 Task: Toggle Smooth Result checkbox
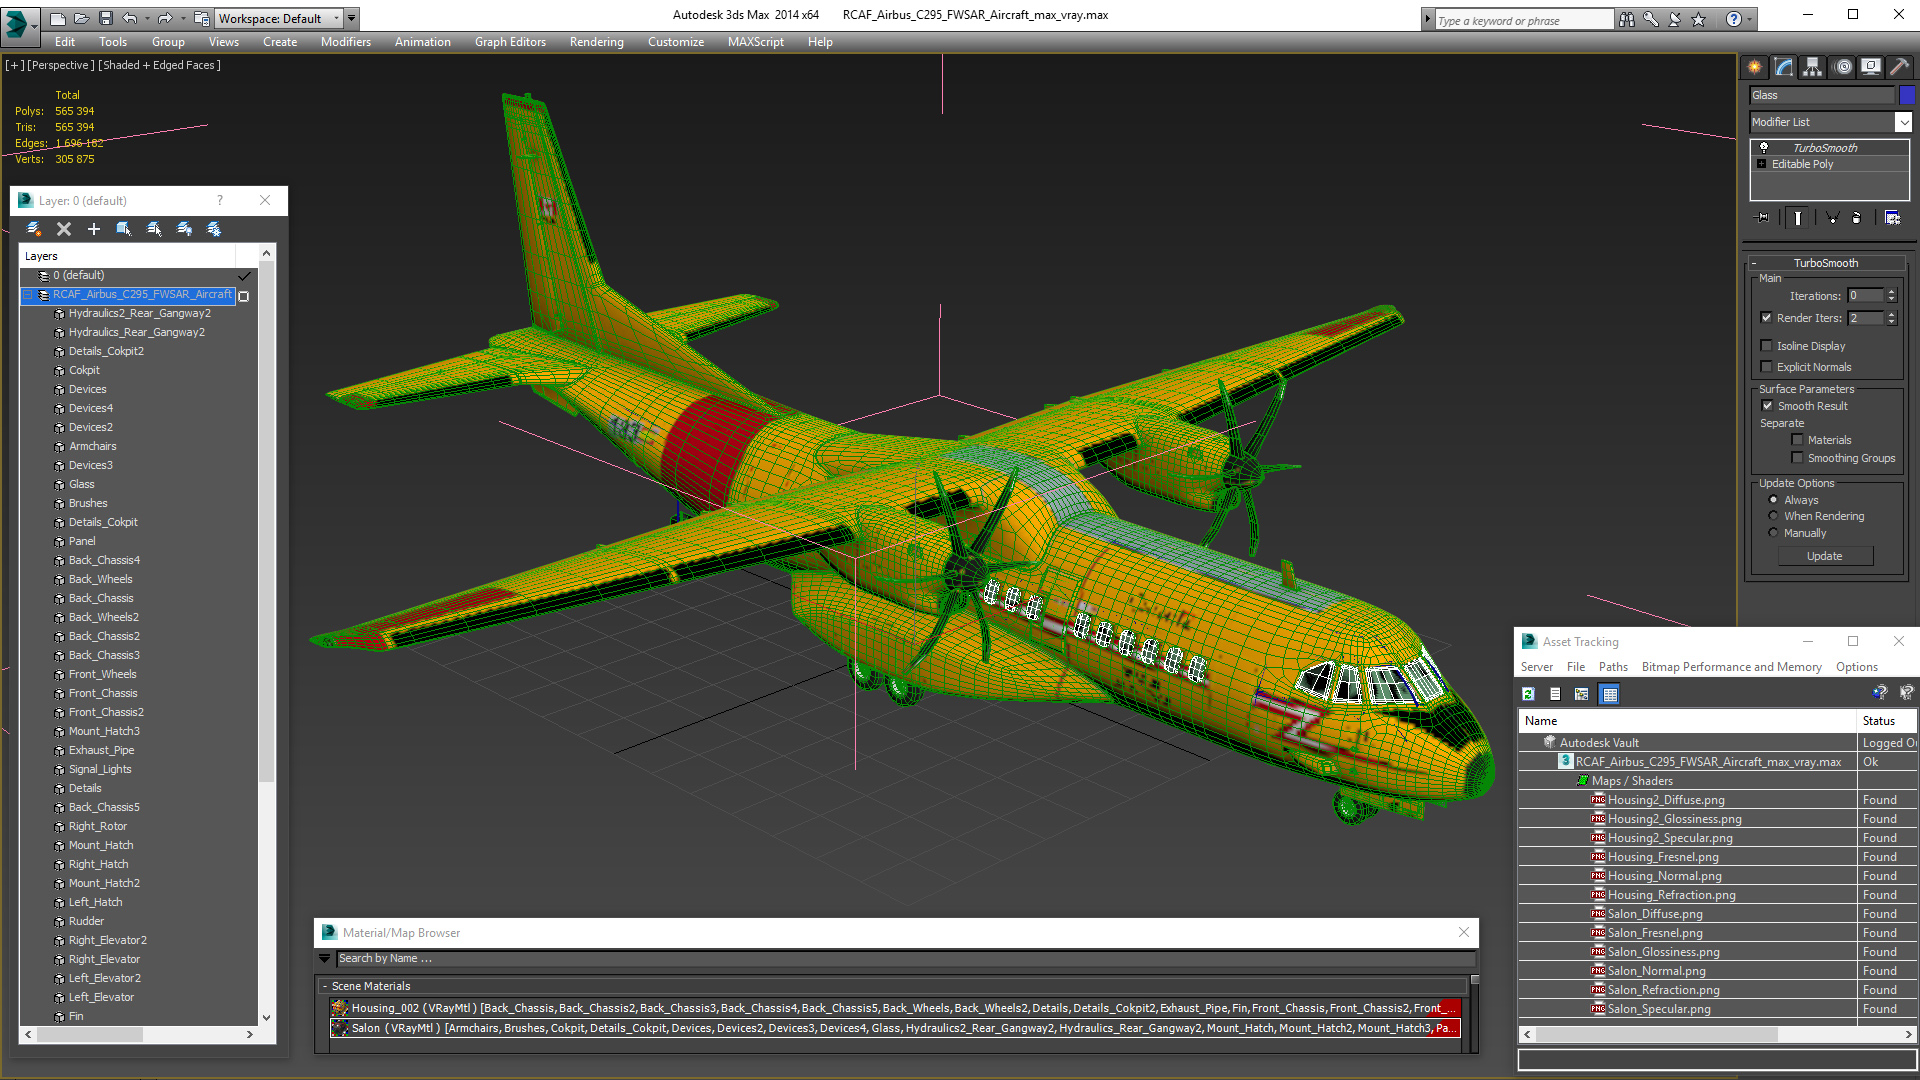coord(1767,406)
